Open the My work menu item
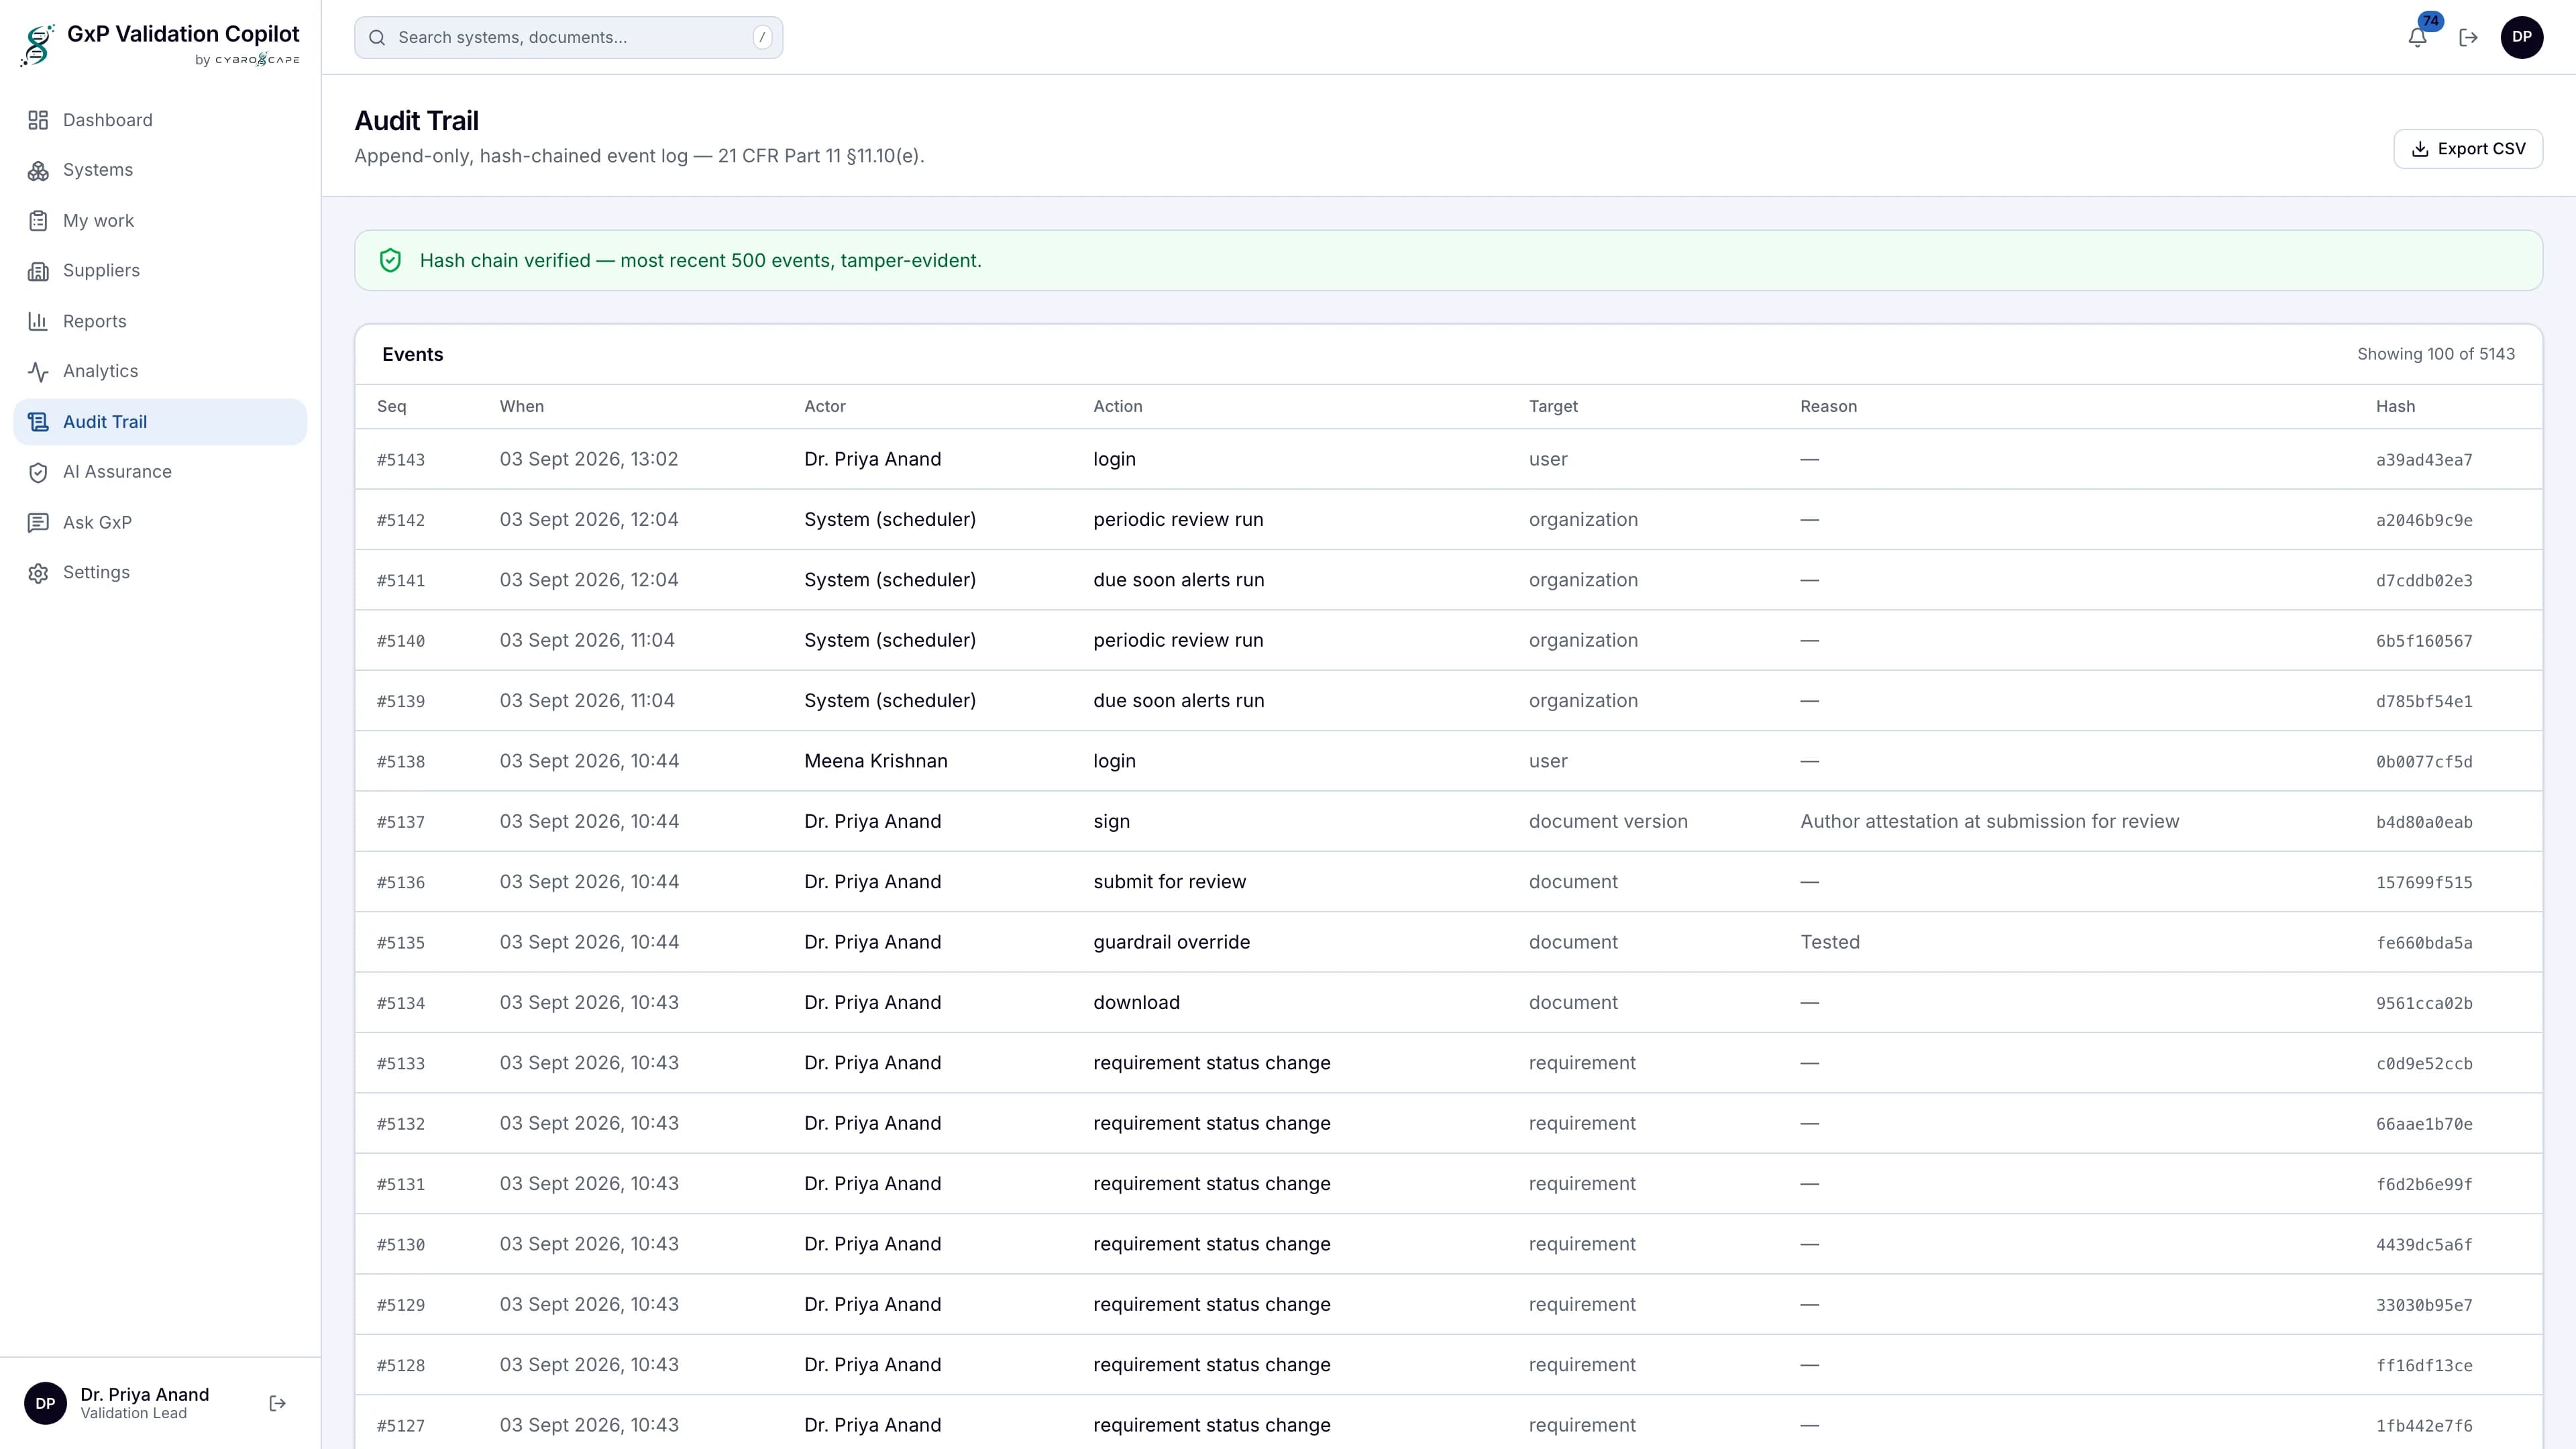This screenshot has width=2576, height=1449. click(160, 221)
